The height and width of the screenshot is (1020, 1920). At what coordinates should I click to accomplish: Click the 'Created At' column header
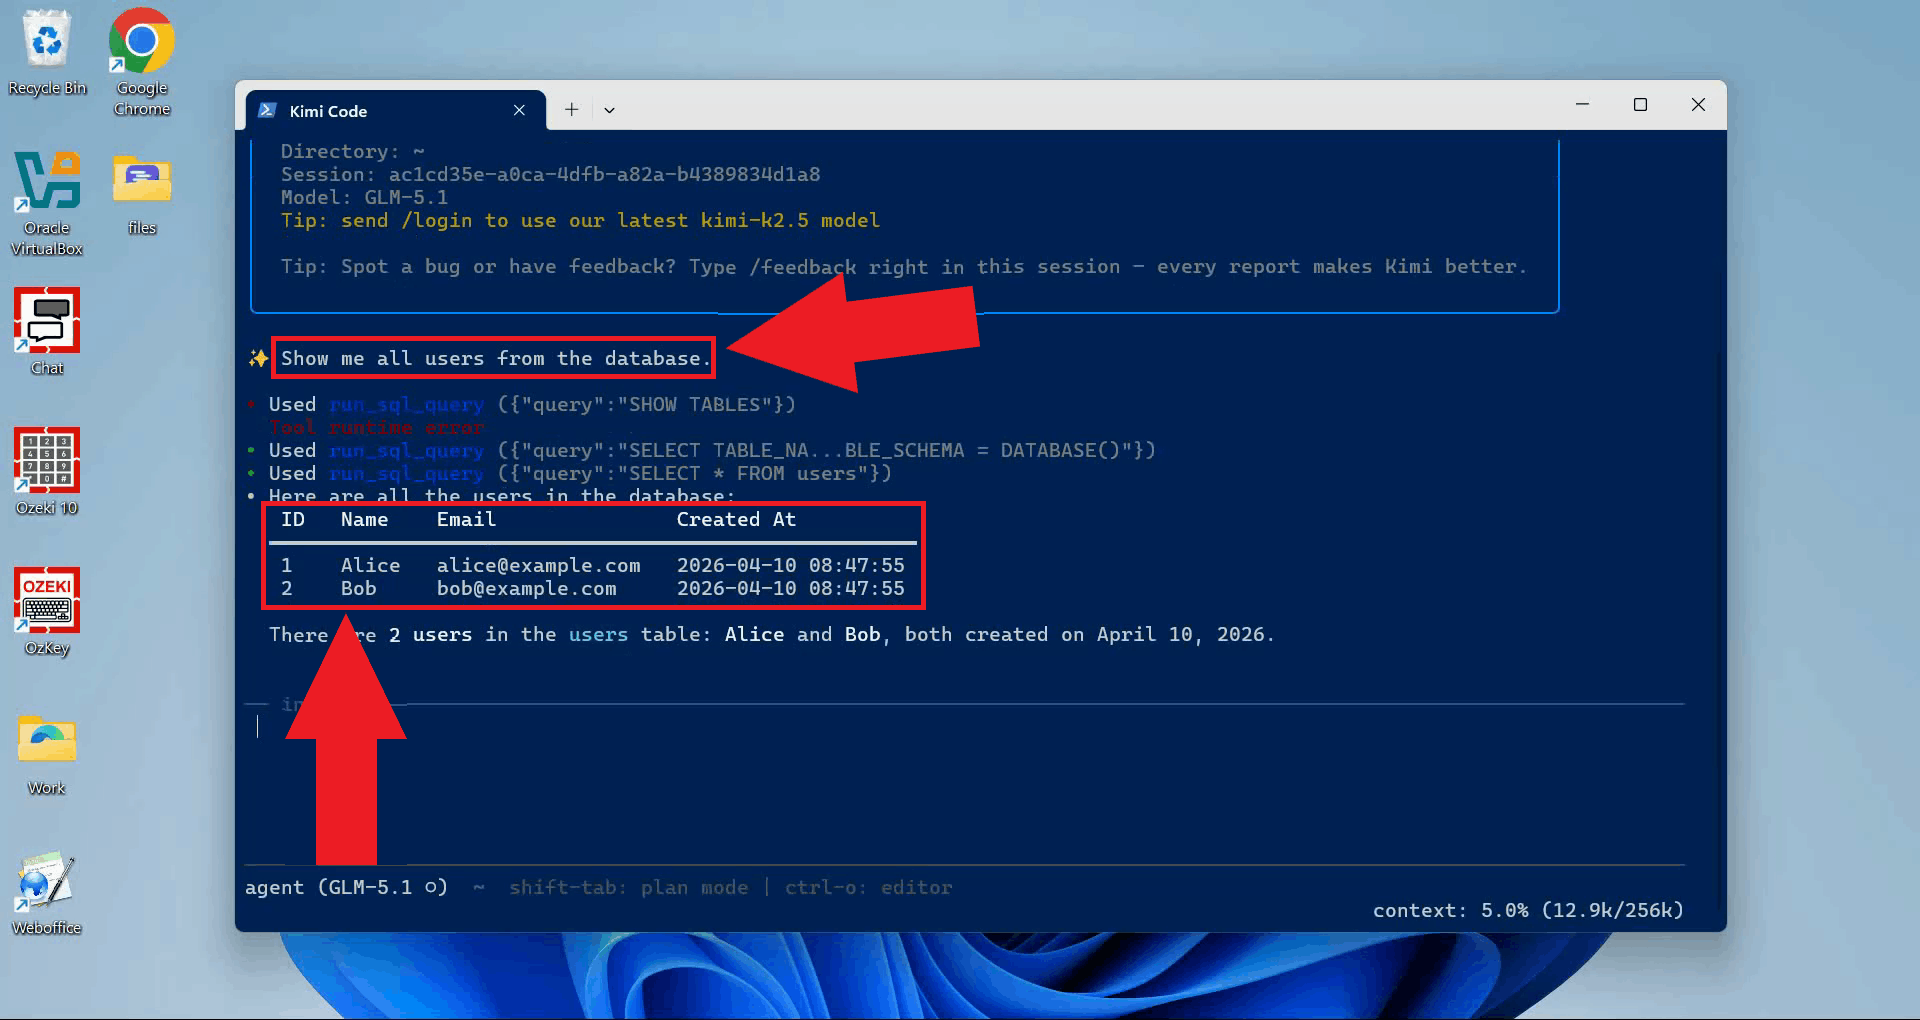click(x=736, y=519)
